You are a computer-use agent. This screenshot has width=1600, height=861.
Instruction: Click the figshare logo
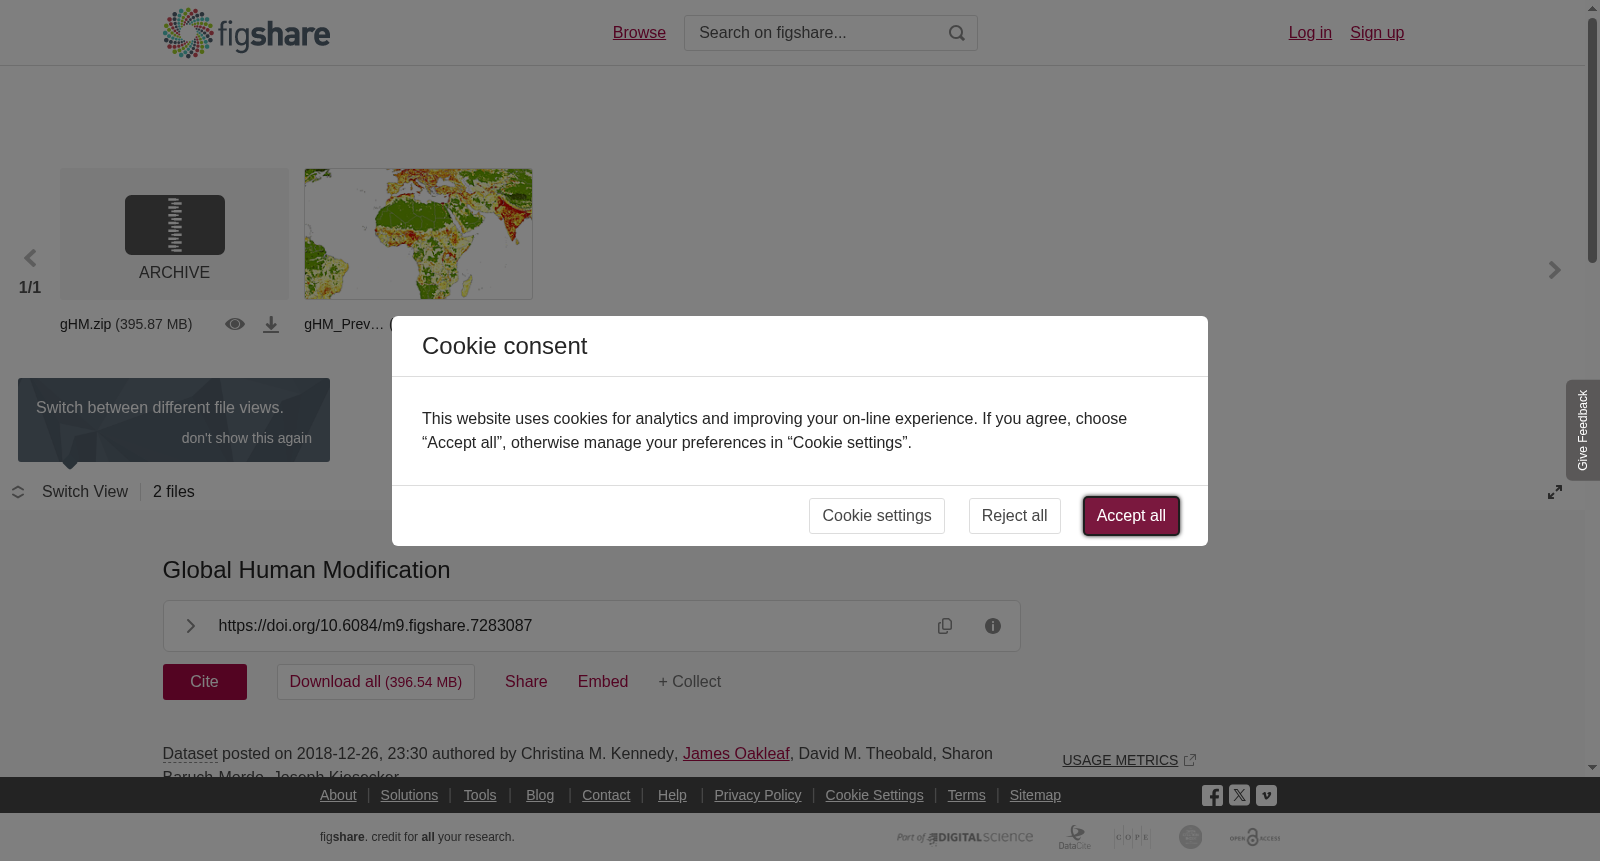(x=246, y=33)
